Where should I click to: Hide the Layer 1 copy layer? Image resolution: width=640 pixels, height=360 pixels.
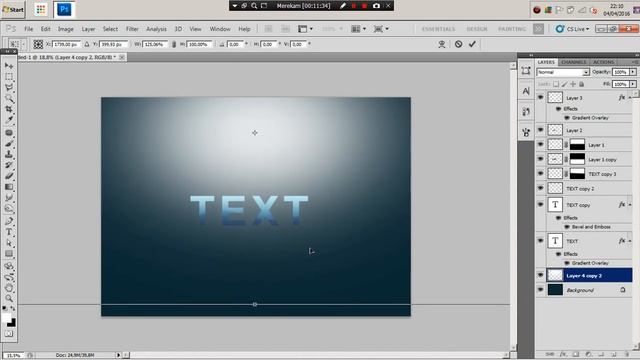(x=540, y=159)
